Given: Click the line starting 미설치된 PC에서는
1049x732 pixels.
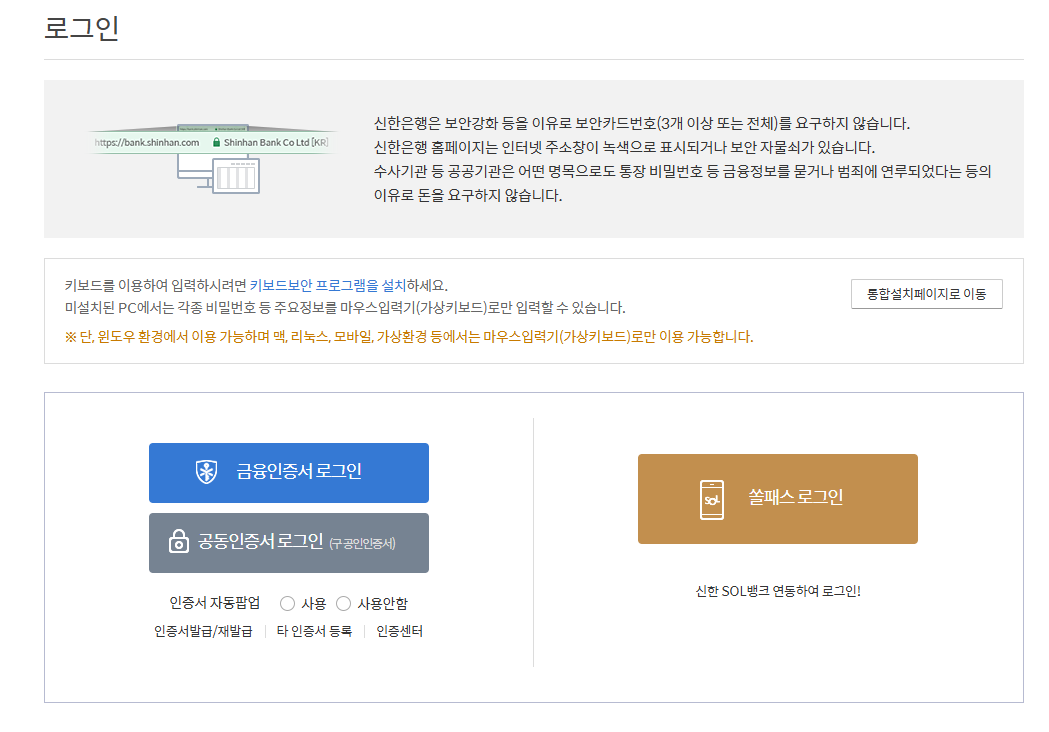Looking at the screenshot, I should pos(345,308).
